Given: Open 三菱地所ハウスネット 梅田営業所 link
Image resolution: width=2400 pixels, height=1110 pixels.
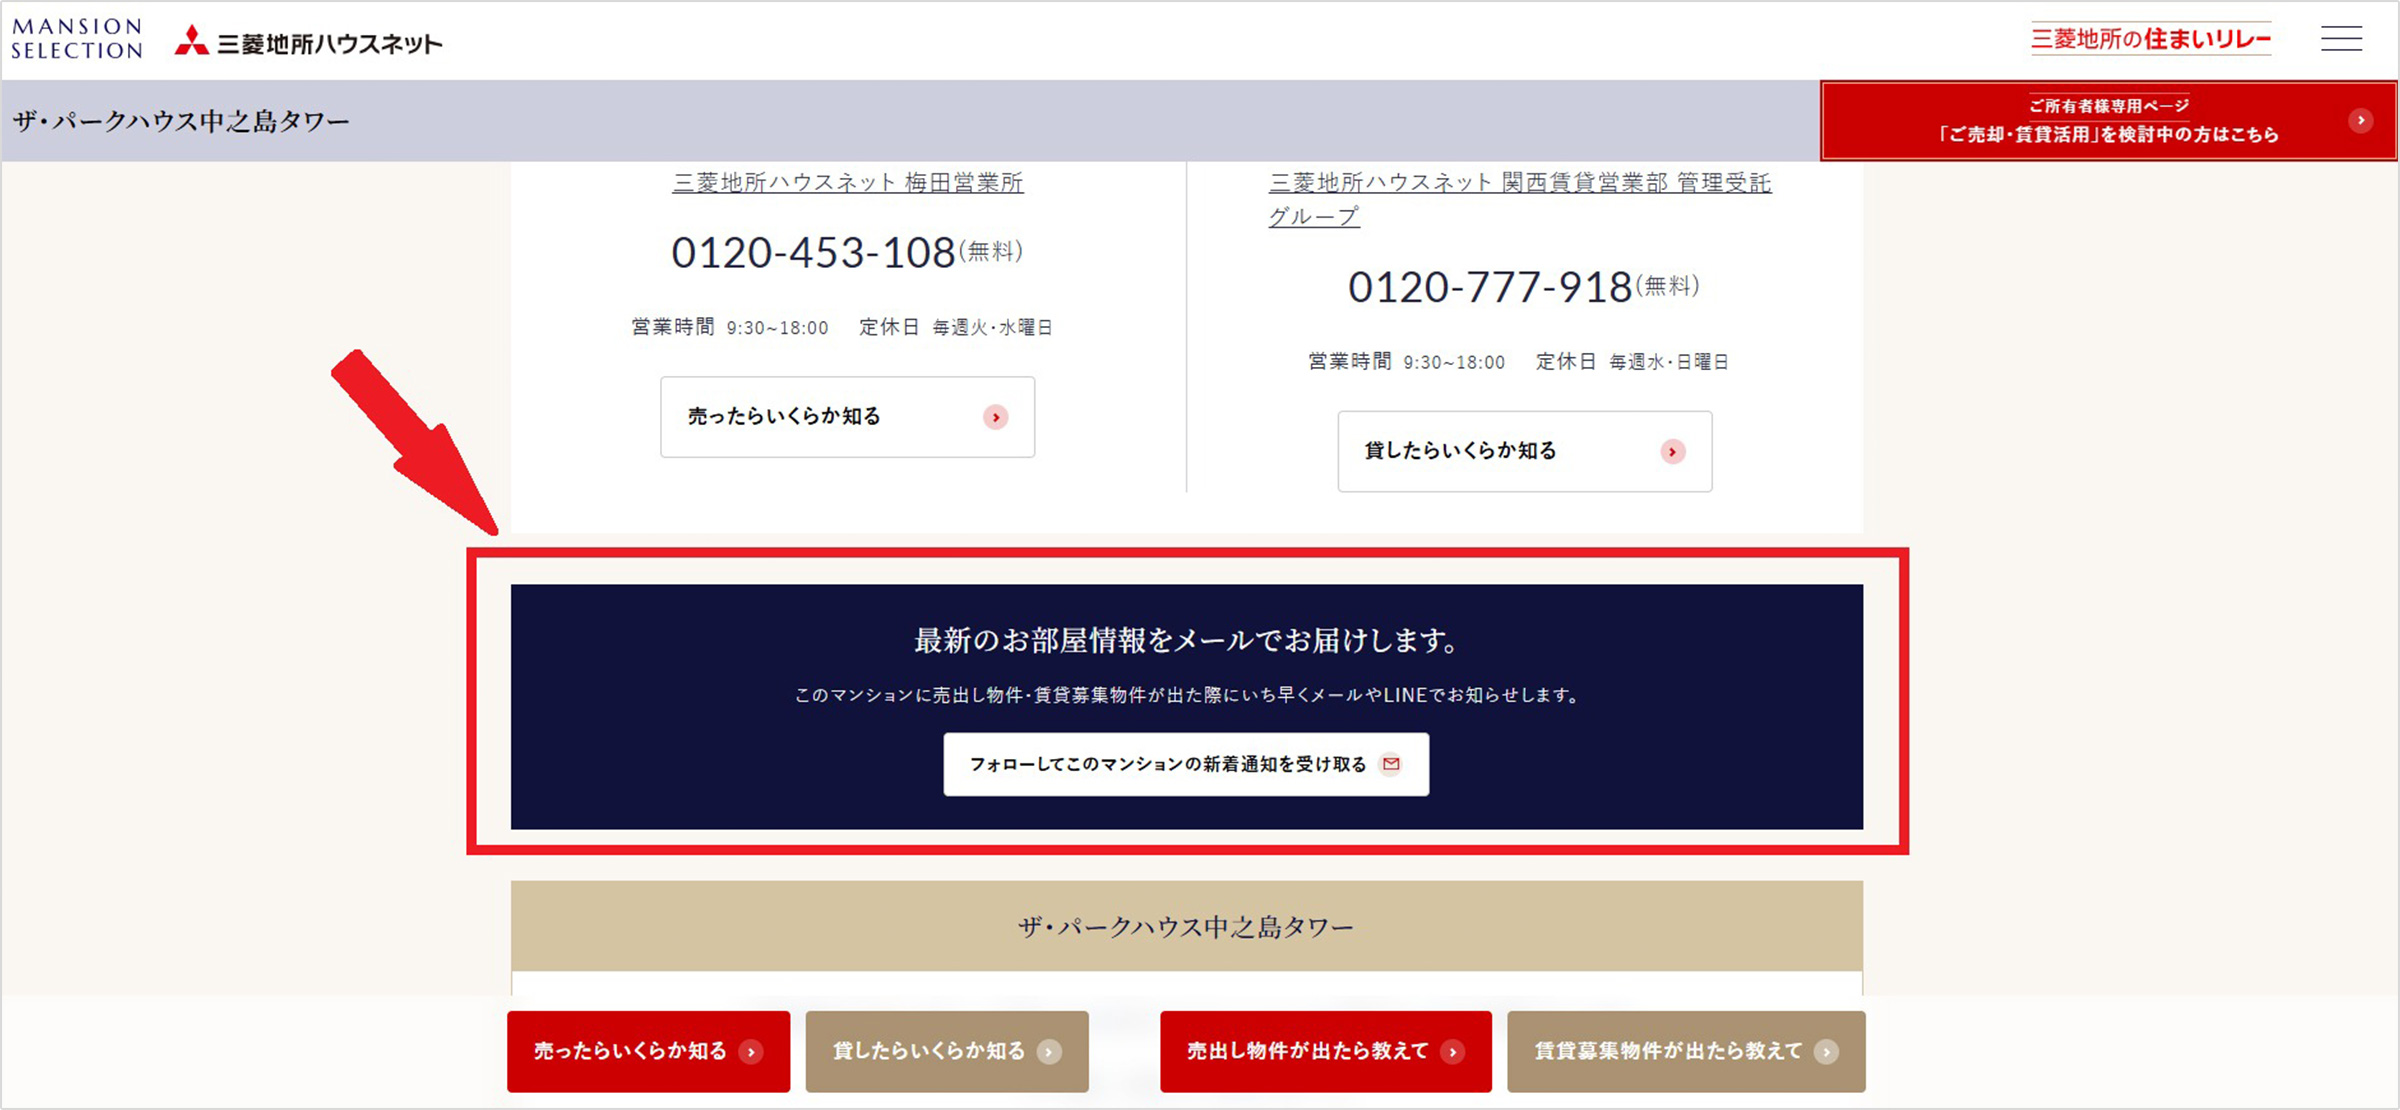Looking at the screenshot, I should tap(848, 183).
